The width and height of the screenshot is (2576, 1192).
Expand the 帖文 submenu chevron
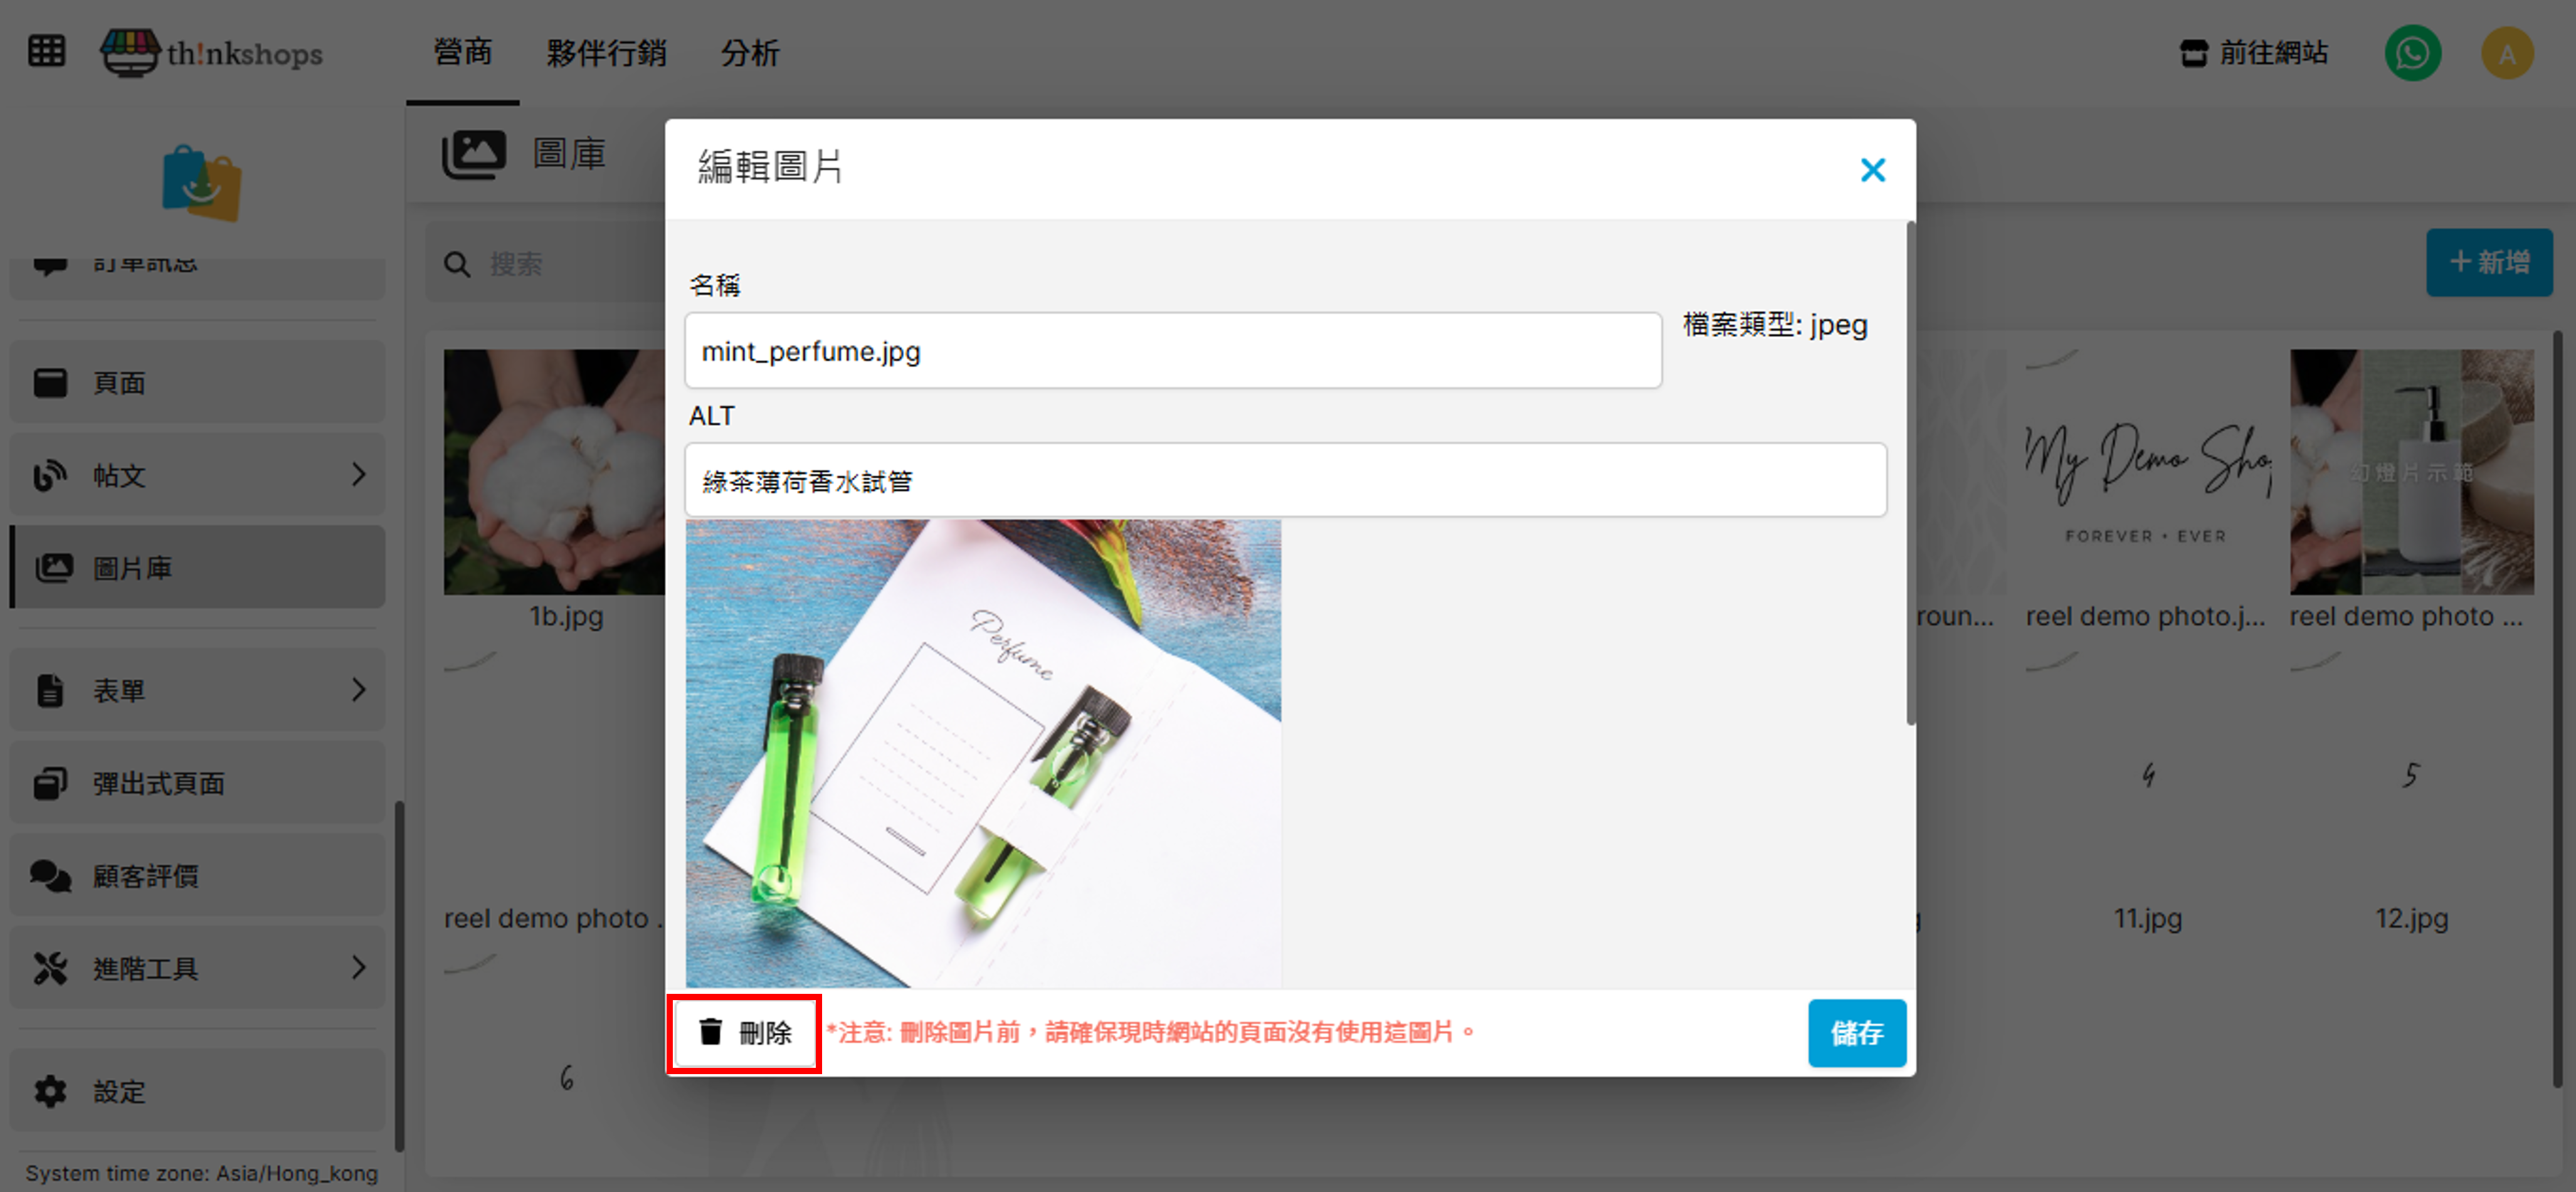(359, 475)
